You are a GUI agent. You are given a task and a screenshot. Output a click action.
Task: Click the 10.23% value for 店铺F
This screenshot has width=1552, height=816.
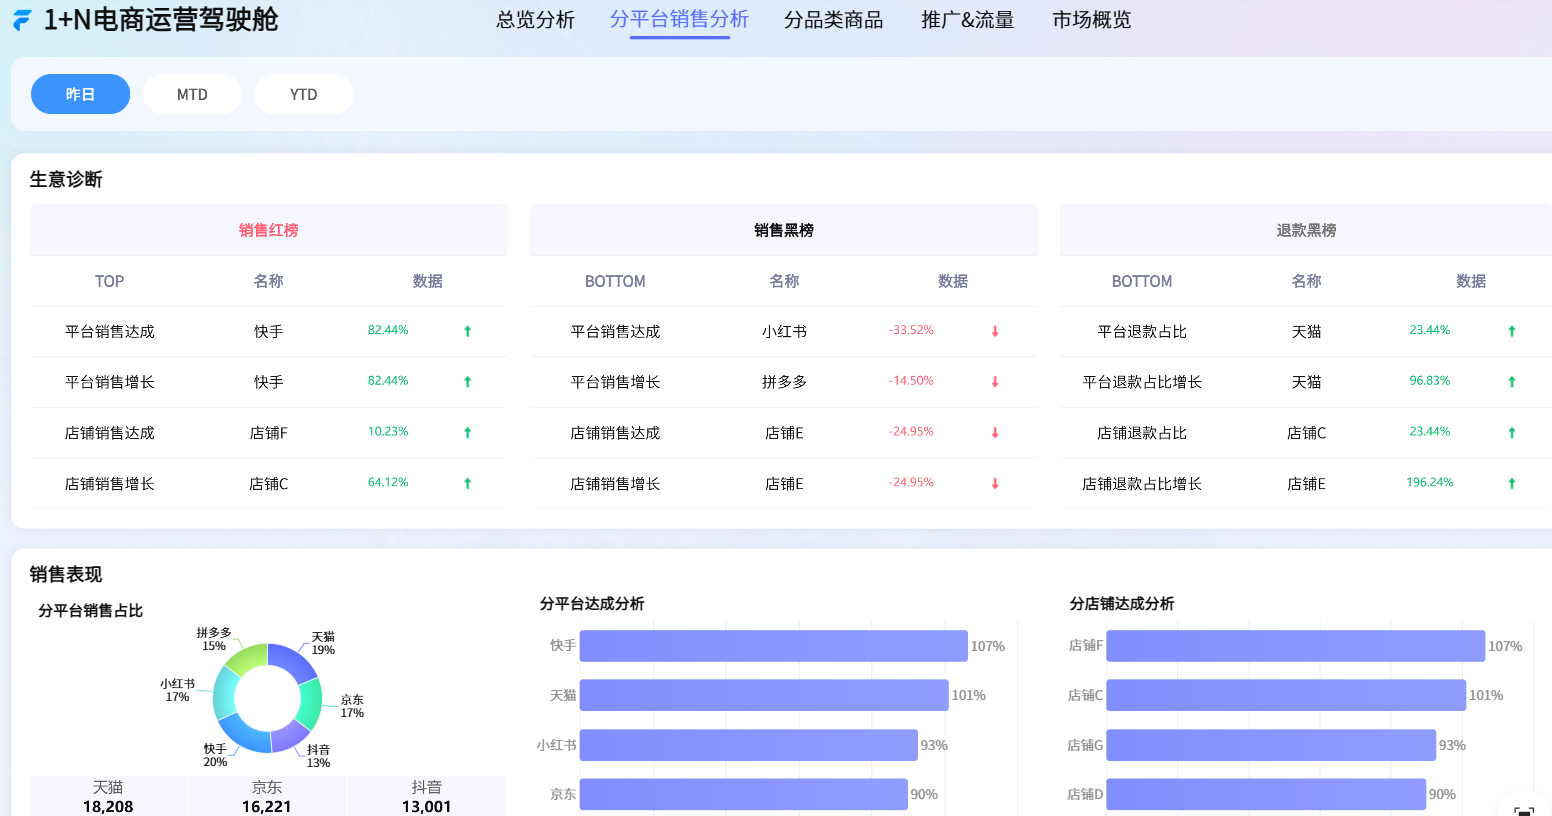[388, 432]
